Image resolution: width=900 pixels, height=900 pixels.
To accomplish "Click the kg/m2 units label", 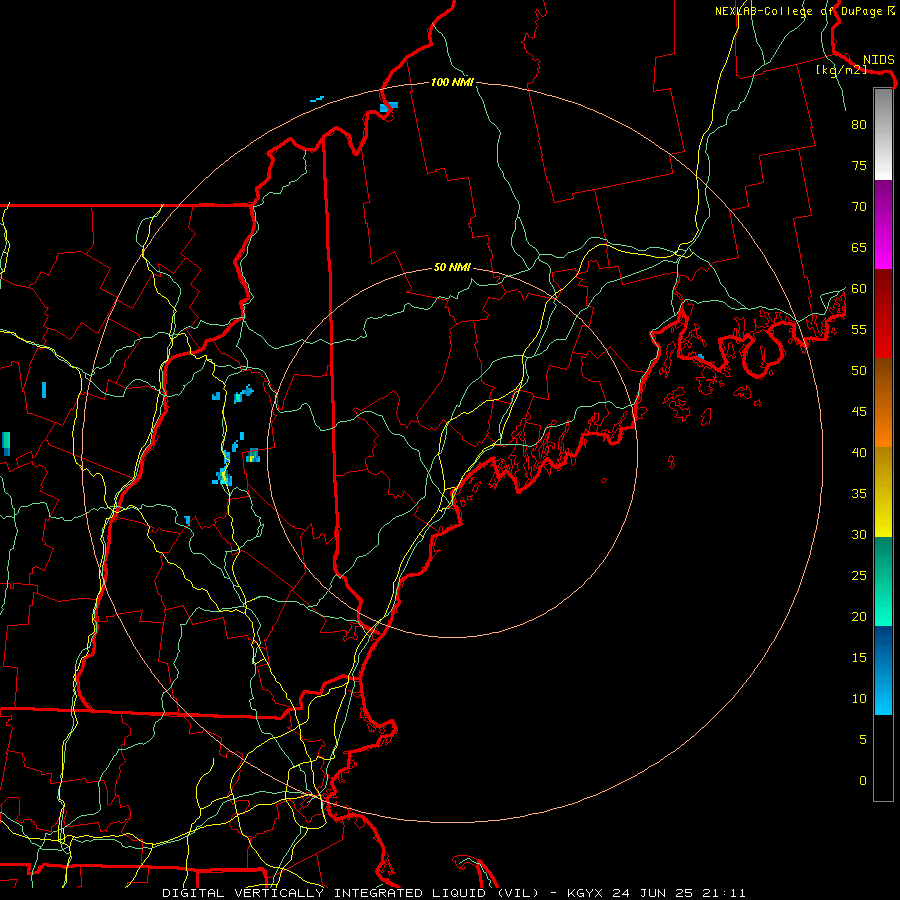I will (x=841, y=70).
